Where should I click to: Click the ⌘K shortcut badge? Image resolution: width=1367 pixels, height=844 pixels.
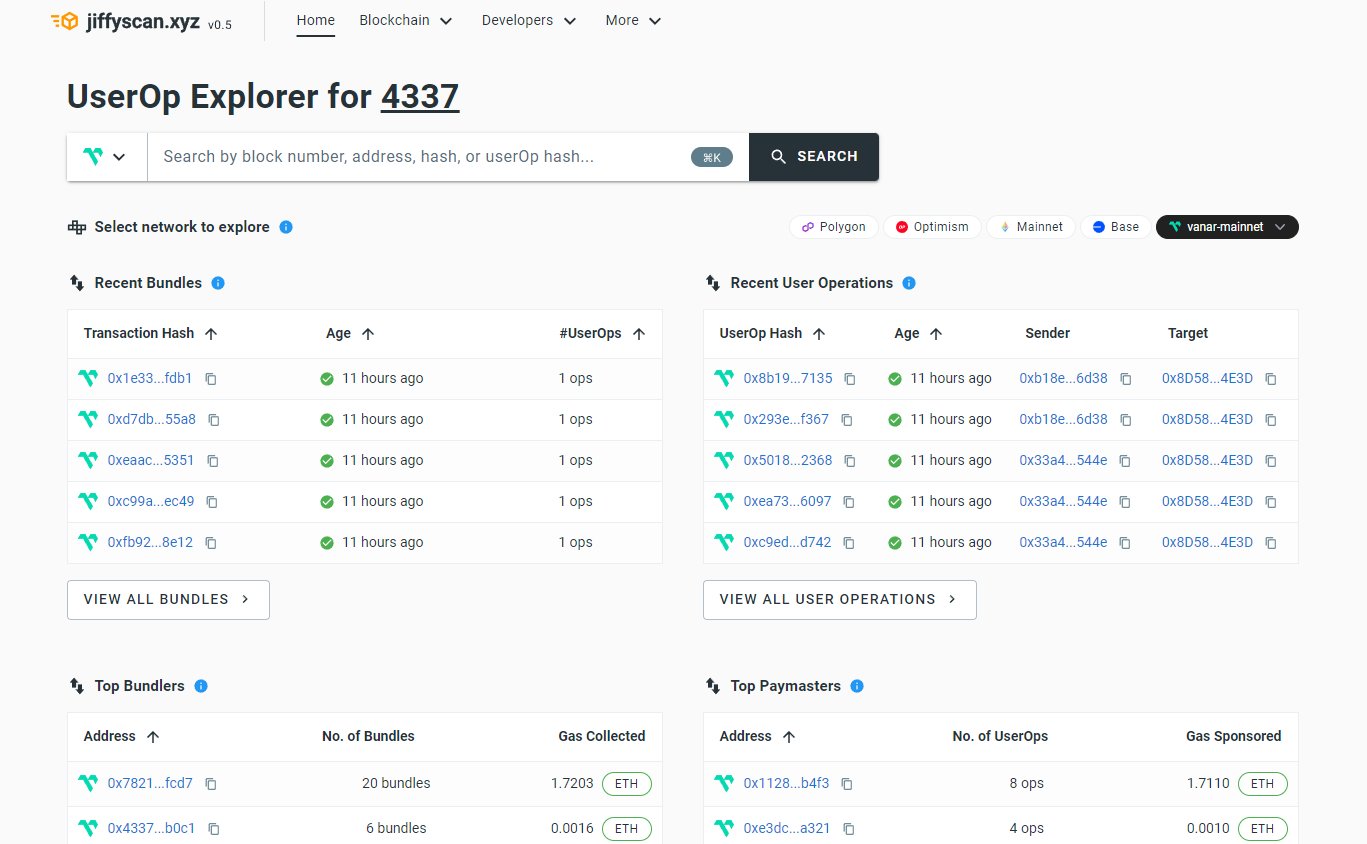click(712, 157)
